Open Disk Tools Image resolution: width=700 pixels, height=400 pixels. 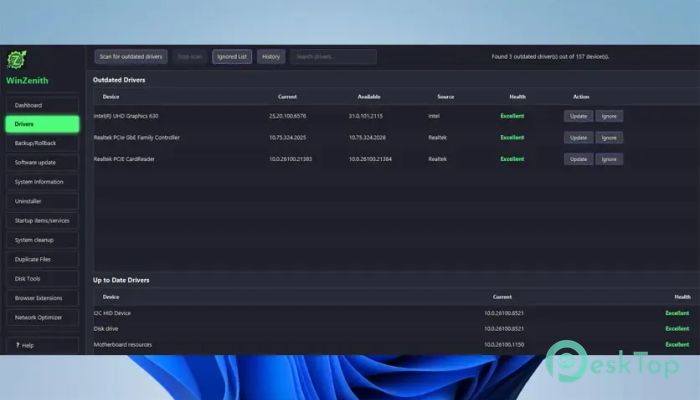[42, 279]
